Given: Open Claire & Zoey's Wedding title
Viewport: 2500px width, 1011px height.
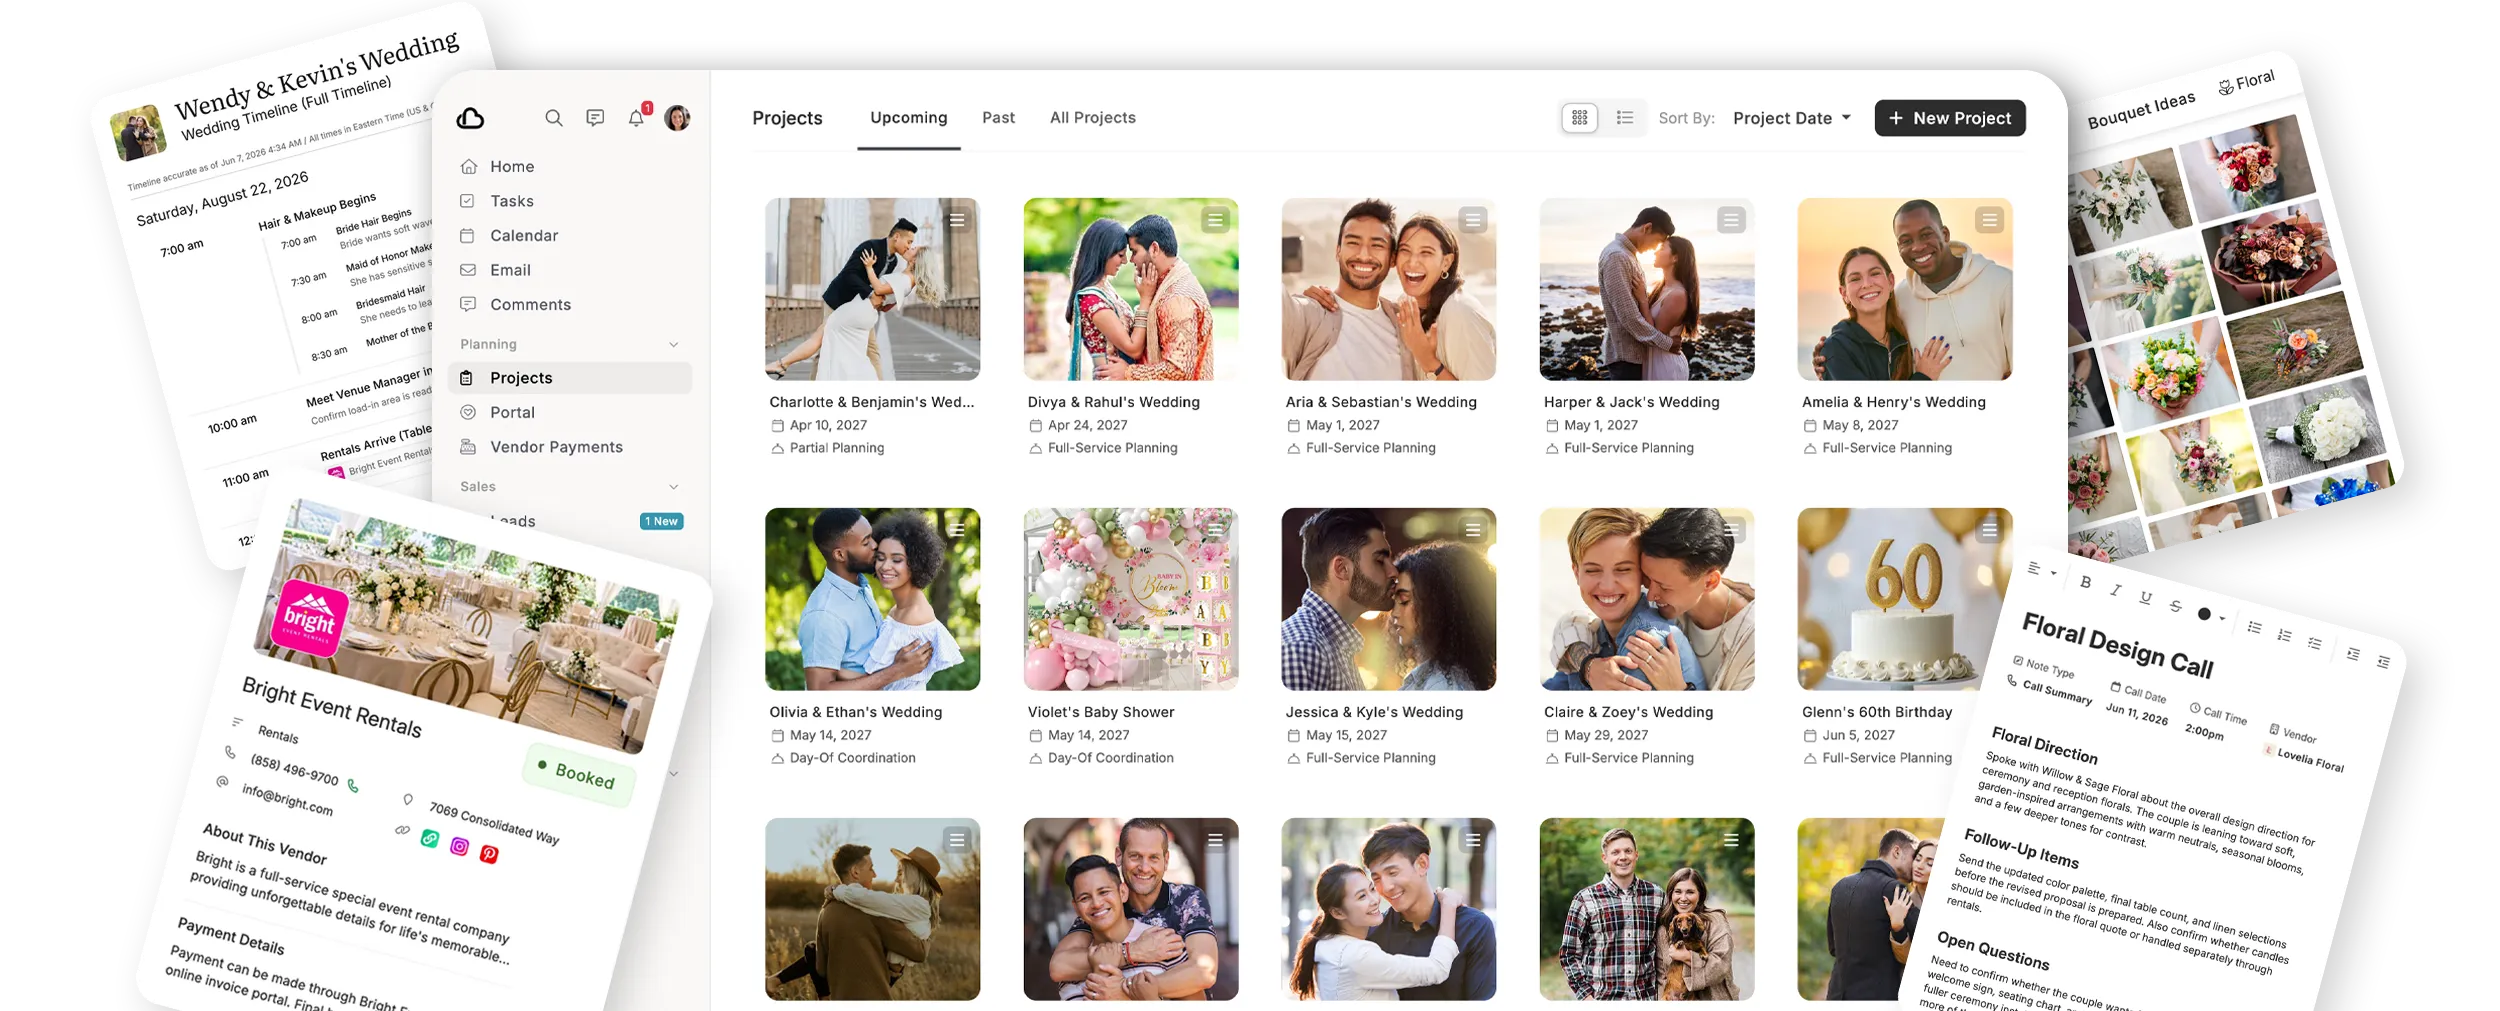Looking at the screenshot, I should [1628, 712].
